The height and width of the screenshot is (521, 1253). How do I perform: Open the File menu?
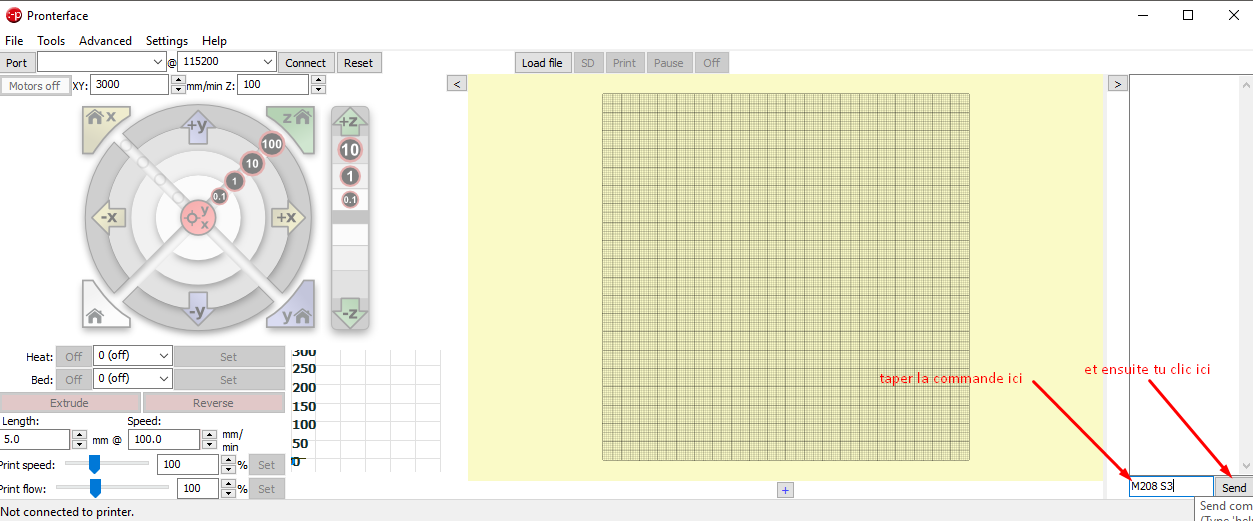click(x=14, y=41)
